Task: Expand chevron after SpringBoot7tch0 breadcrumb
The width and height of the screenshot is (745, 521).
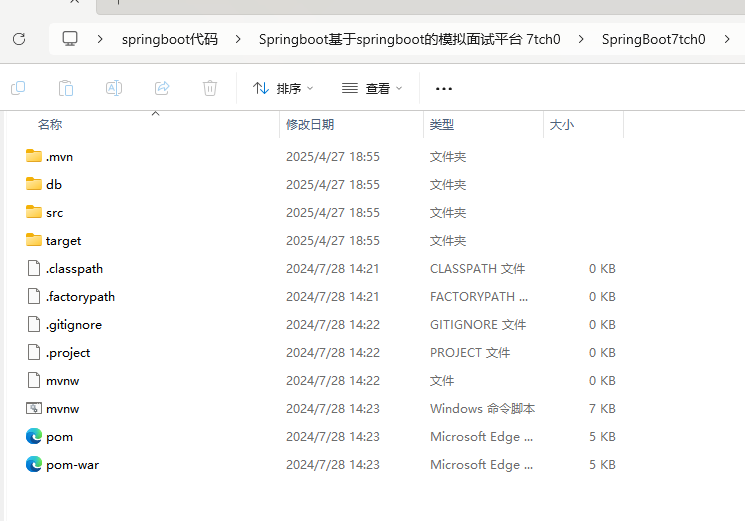Action: pyautogui.click(x=727, y=39)
